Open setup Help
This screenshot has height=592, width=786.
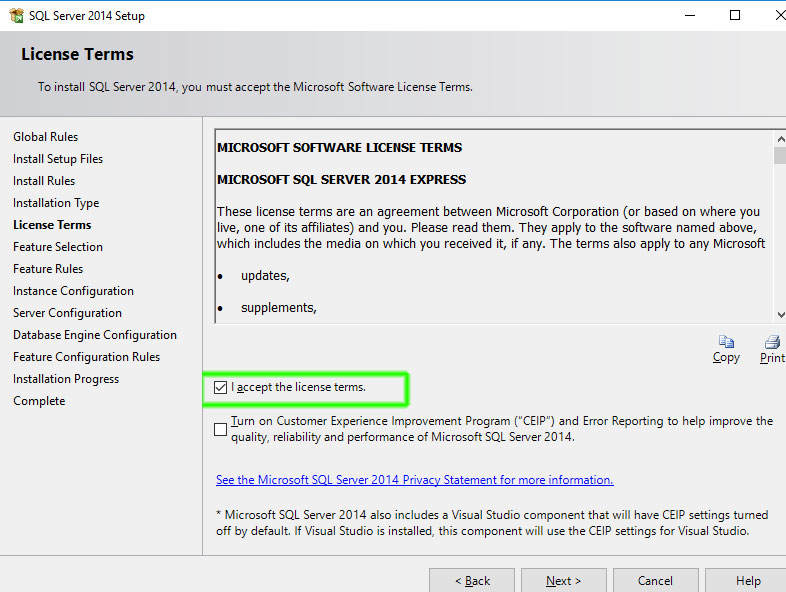pyautogui.click(x=747, y=580)
